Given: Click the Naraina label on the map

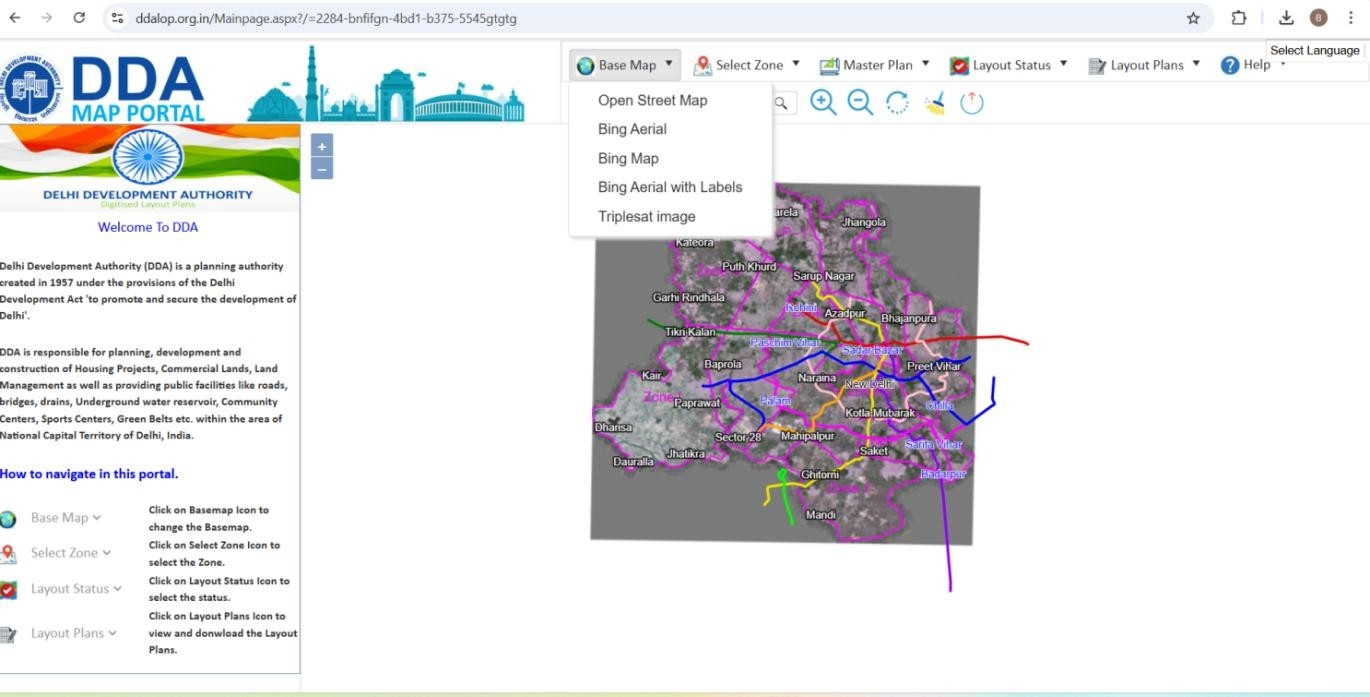Looking at the screenshot, I should point(817,379).
